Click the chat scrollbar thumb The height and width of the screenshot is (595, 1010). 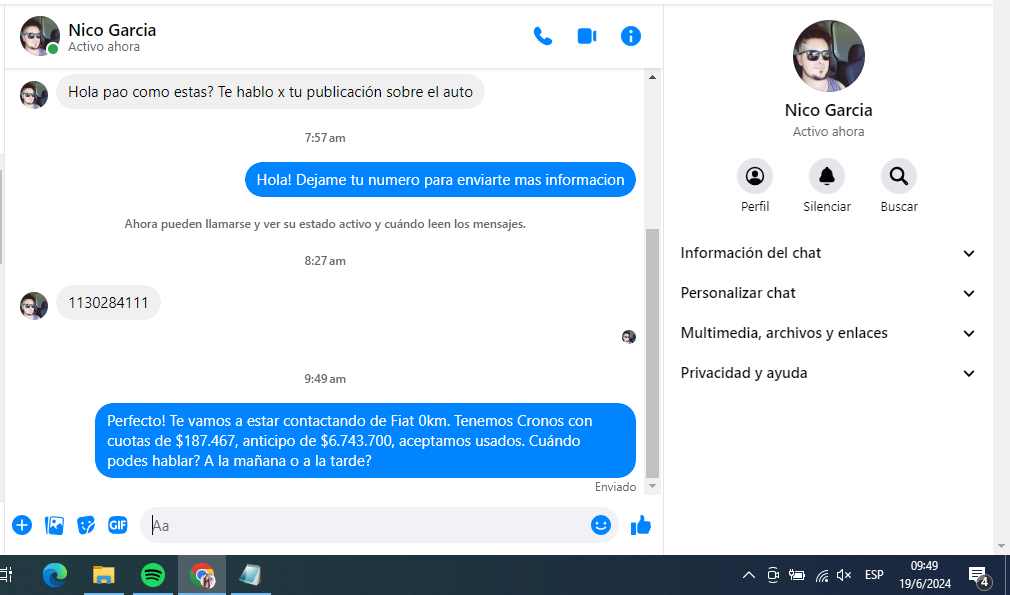pos(652,350)
